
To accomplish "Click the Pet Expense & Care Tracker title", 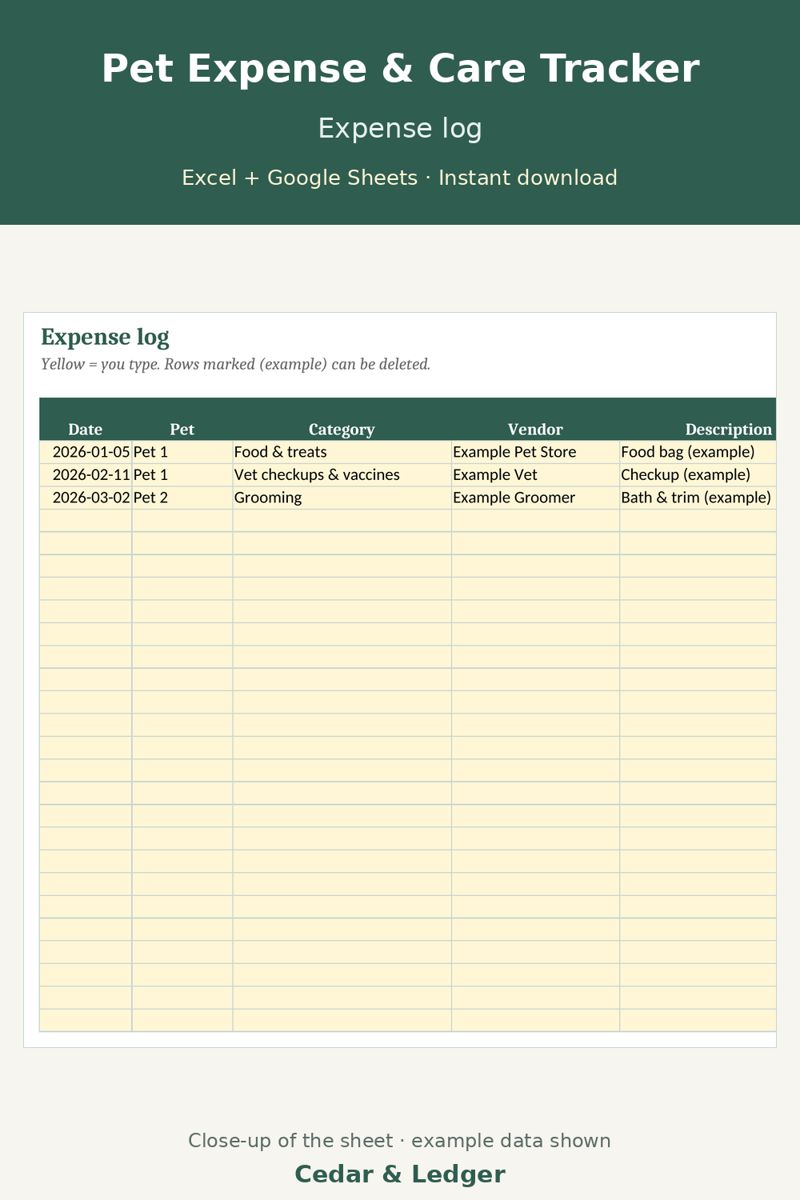I will tap(400, 69).
